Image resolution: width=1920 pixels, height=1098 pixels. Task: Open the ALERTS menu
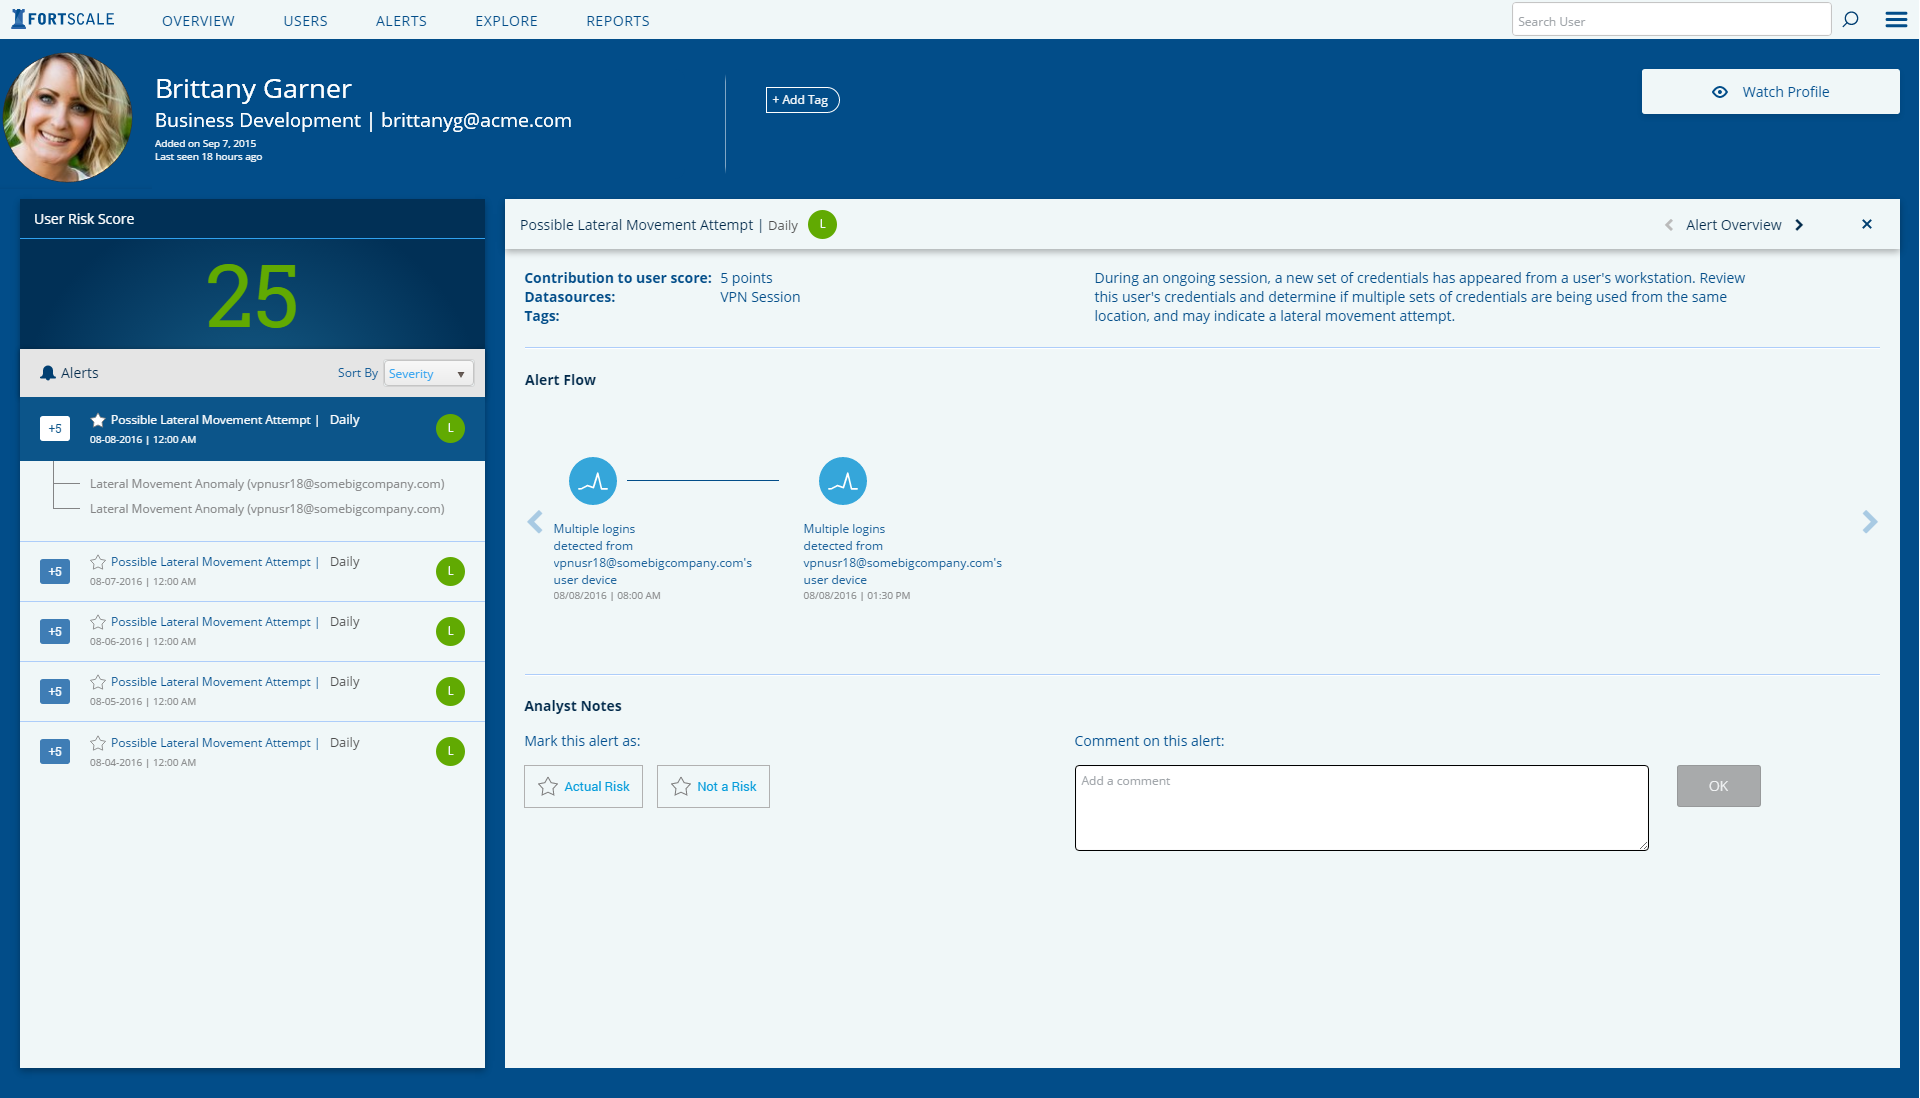point(401,21)
